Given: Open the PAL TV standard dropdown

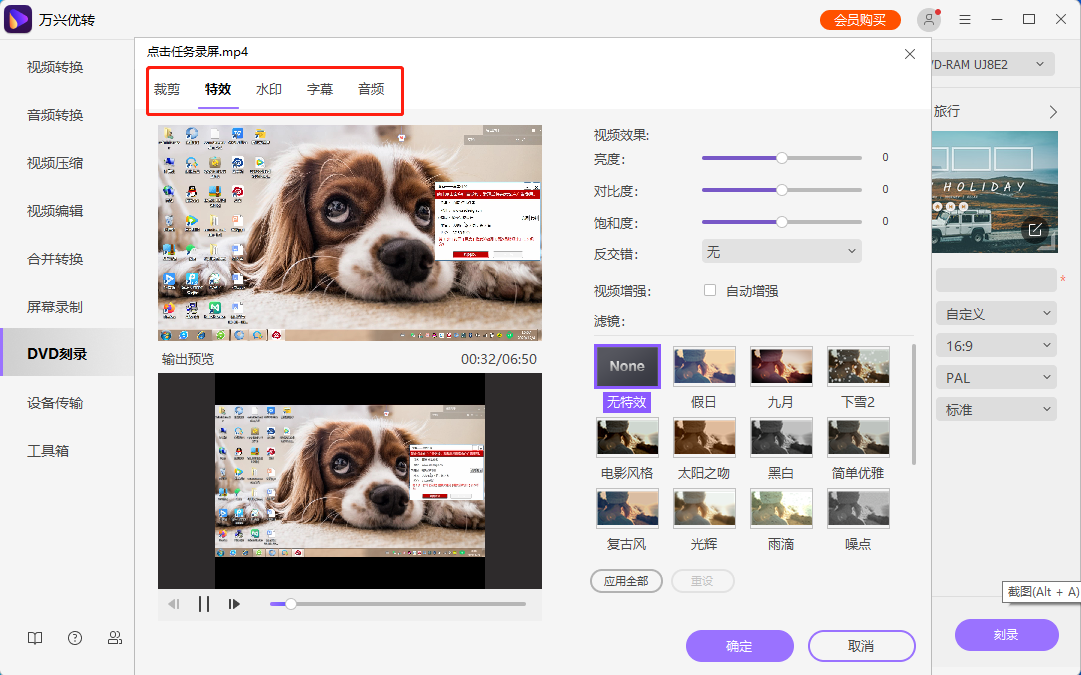Looking at the screenshot, I should (x=995, y=378).
